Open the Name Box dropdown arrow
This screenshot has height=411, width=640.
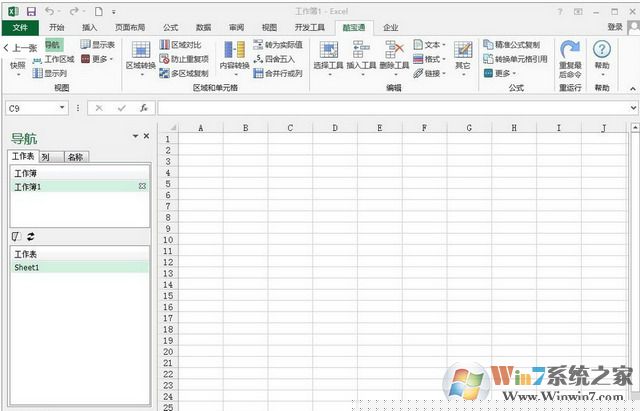click(x=62, y=107)
